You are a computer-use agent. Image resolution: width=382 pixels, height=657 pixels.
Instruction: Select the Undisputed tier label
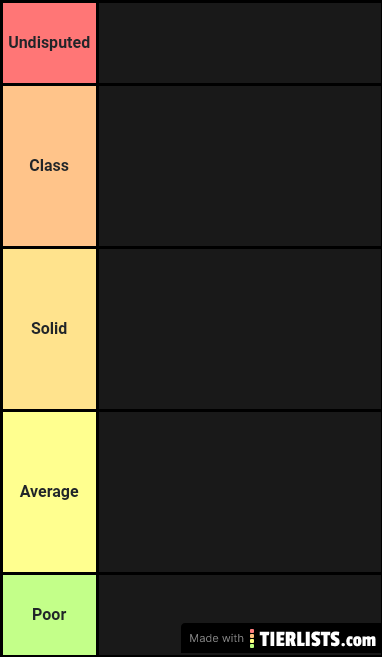tap(49, 43)
